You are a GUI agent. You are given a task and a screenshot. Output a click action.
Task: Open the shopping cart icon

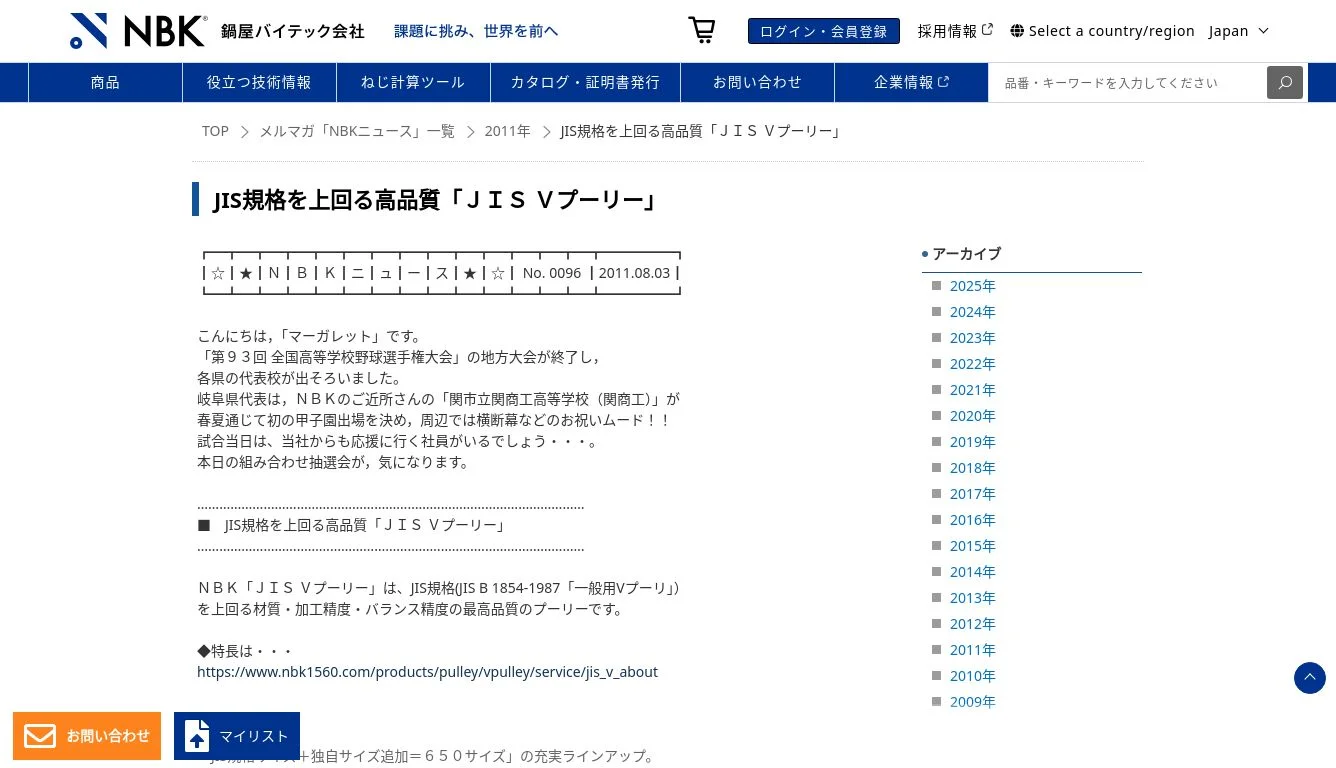click(x=702, y=30)
